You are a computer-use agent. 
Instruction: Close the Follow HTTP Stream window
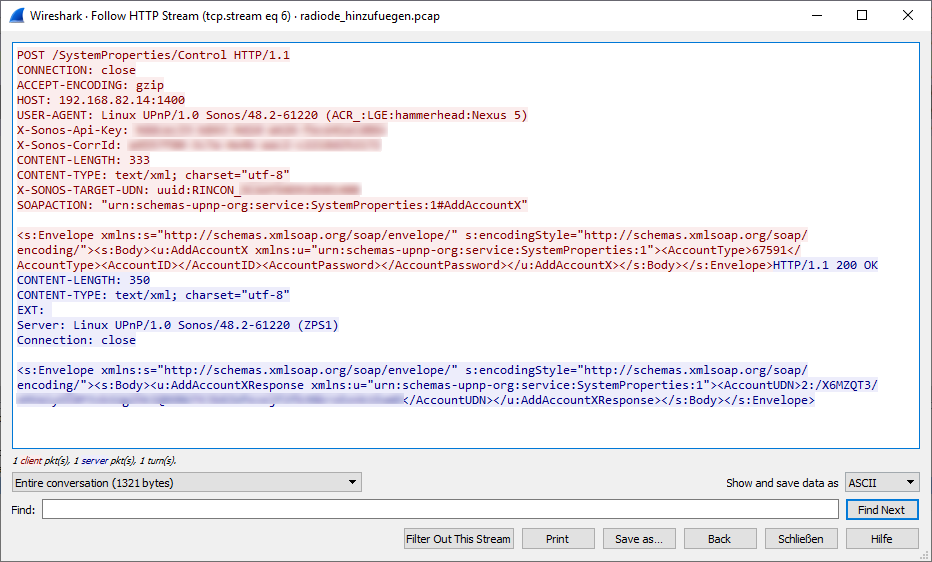pos(908,15)
